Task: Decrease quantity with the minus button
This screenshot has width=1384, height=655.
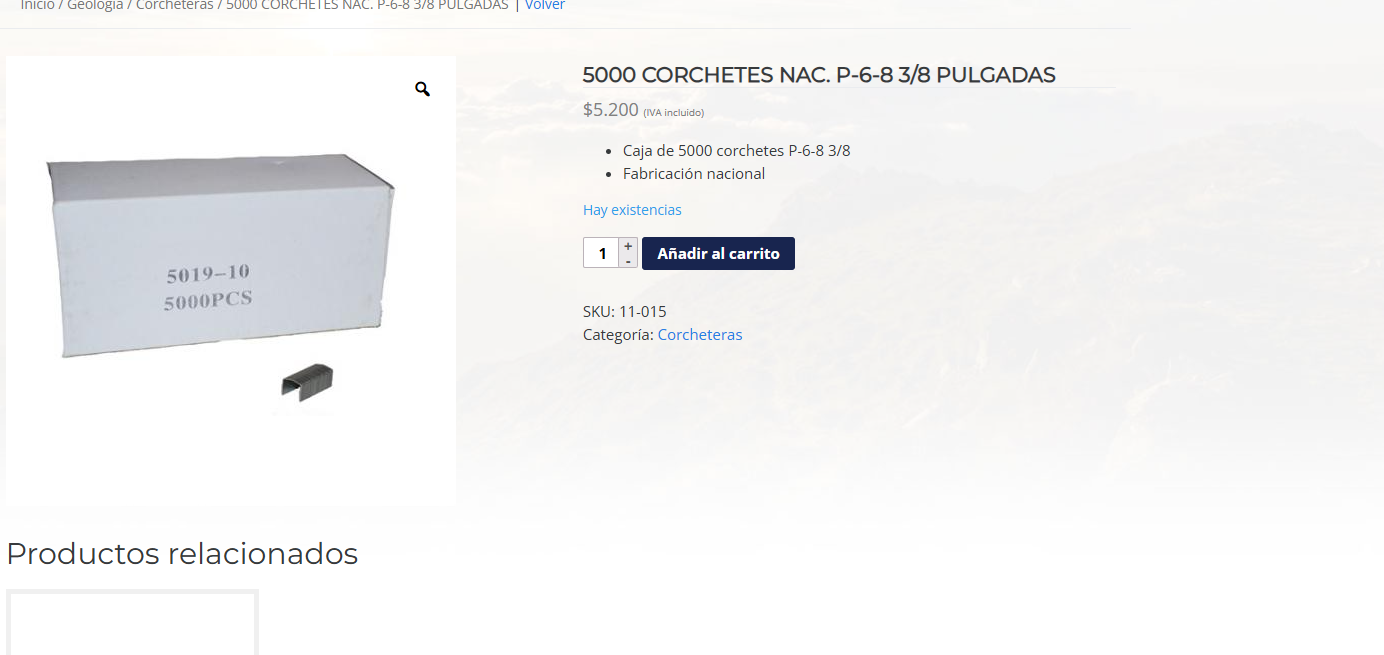Action: 628,260
